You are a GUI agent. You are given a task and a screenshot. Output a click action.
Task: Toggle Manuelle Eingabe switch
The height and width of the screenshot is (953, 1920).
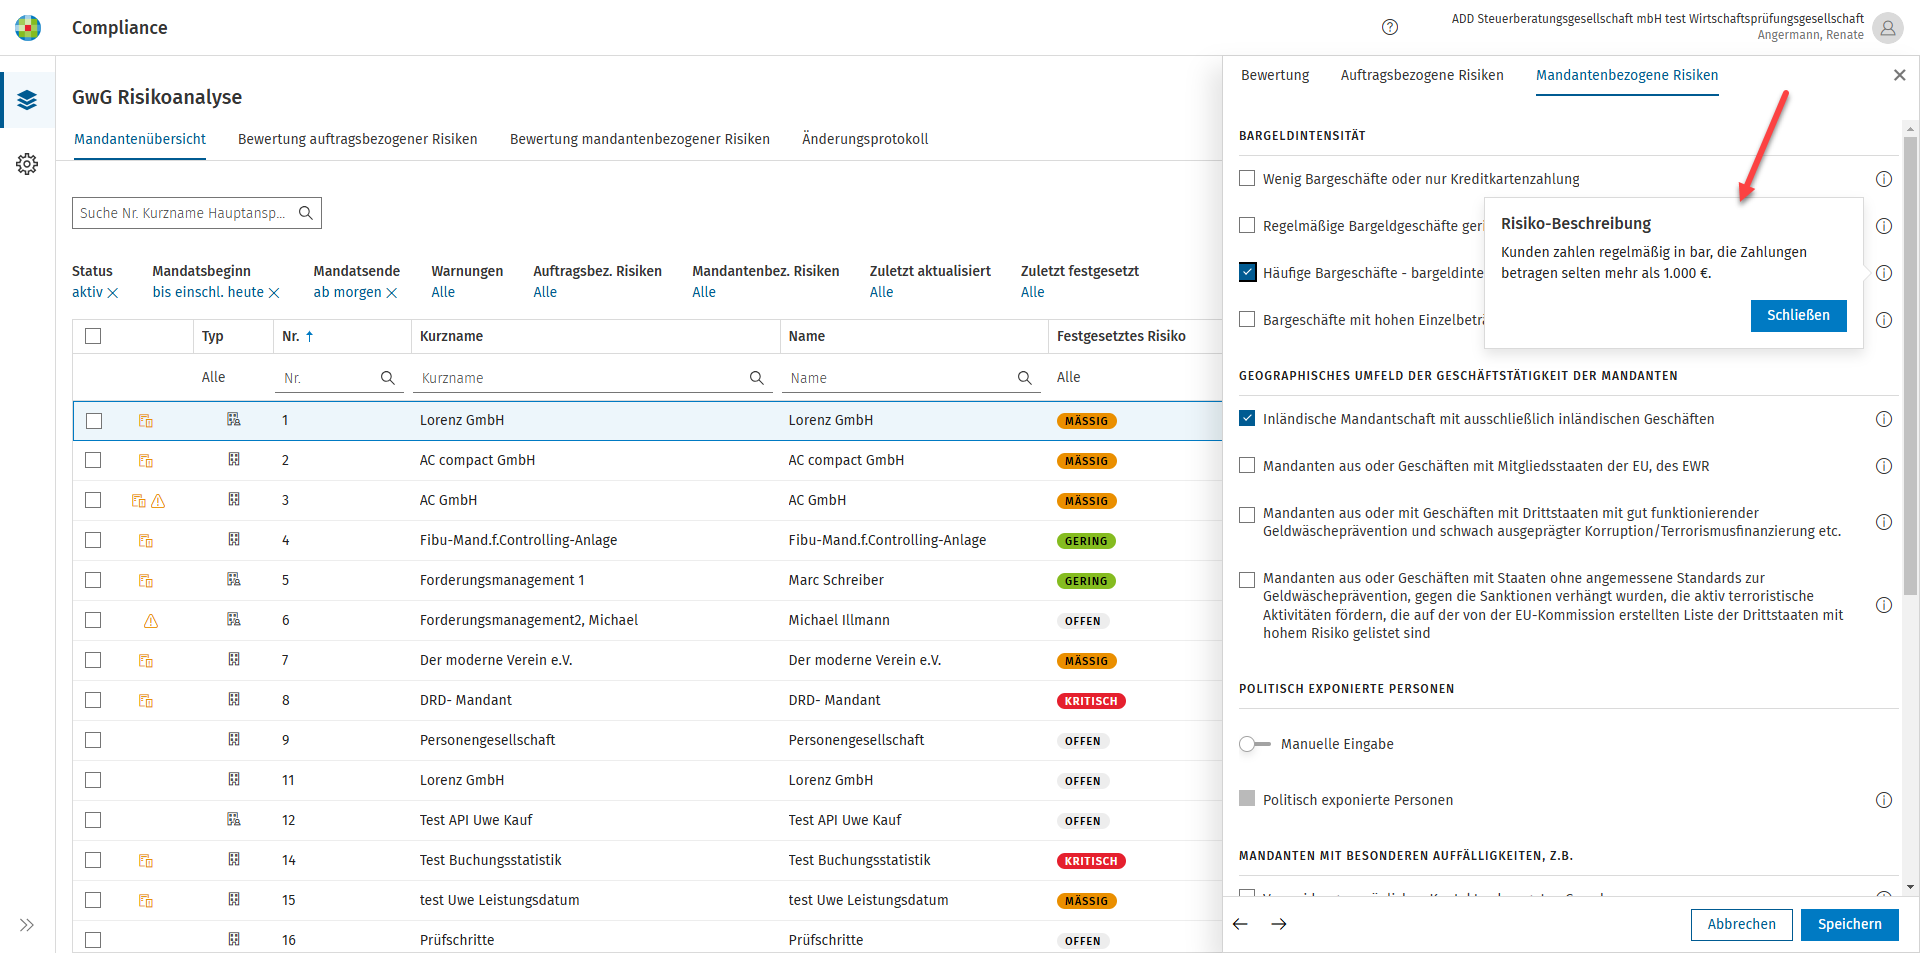[x=1254, y=744]
